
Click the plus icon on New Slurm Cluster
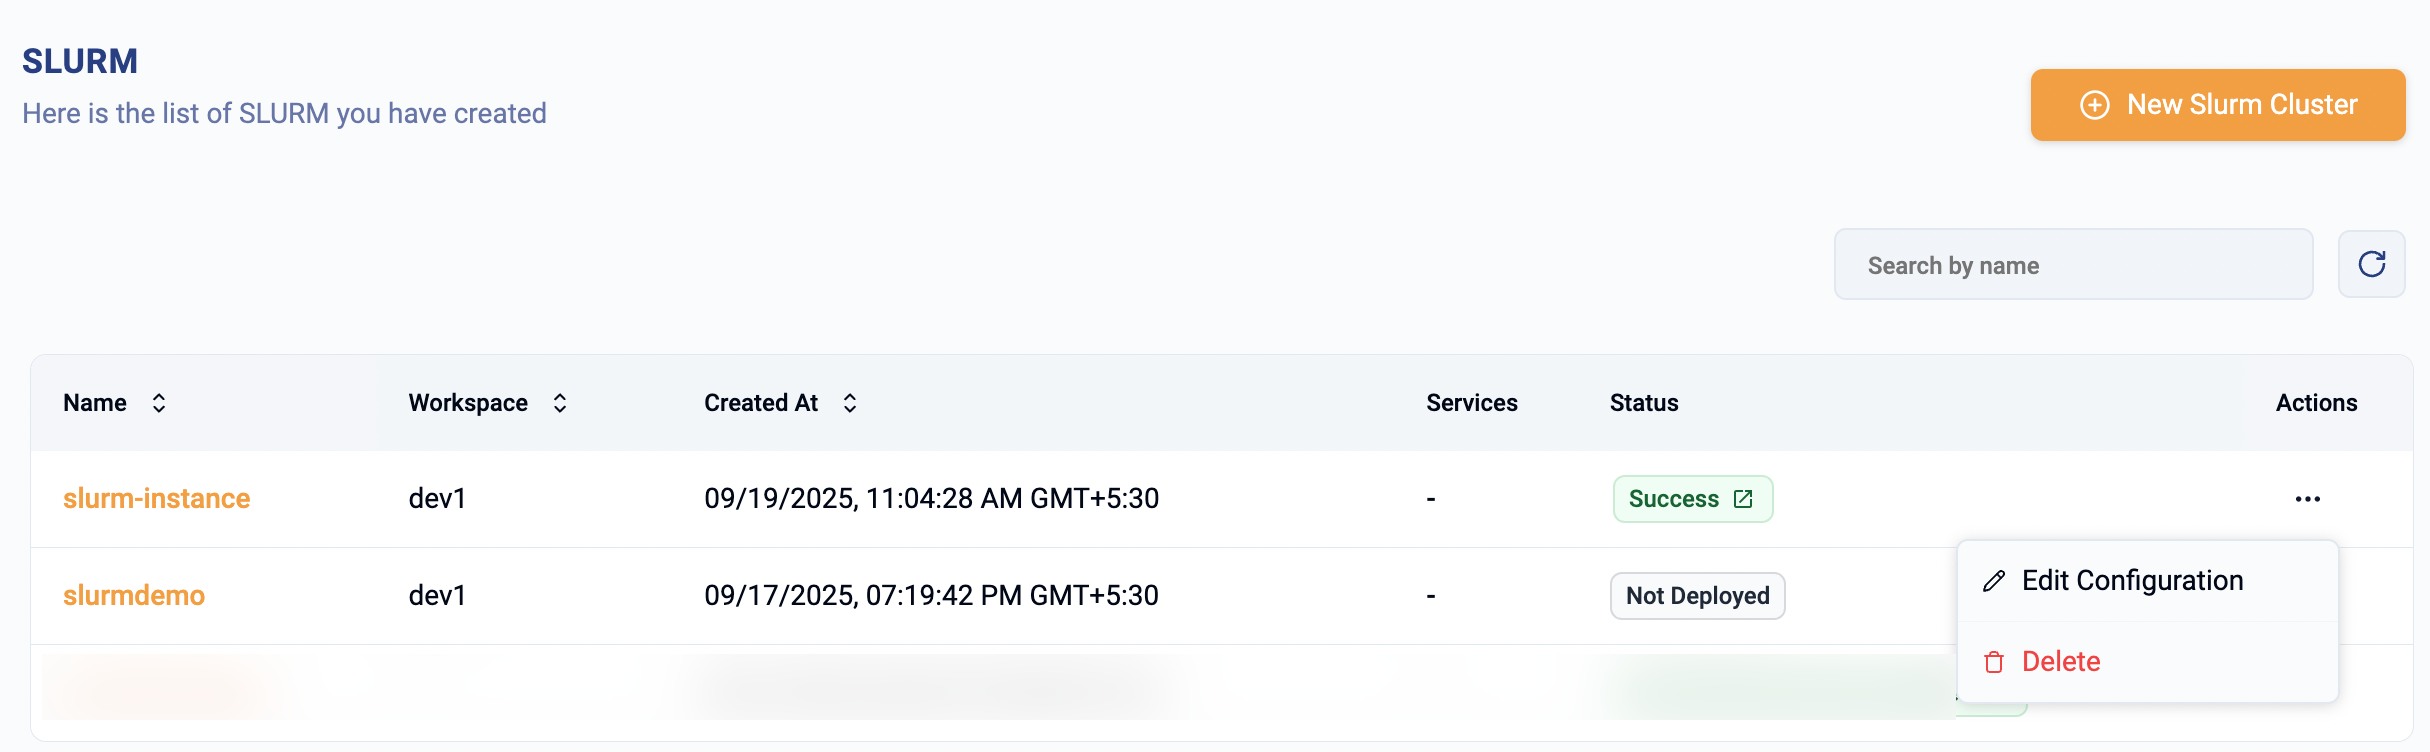[x=2094, y=105]
